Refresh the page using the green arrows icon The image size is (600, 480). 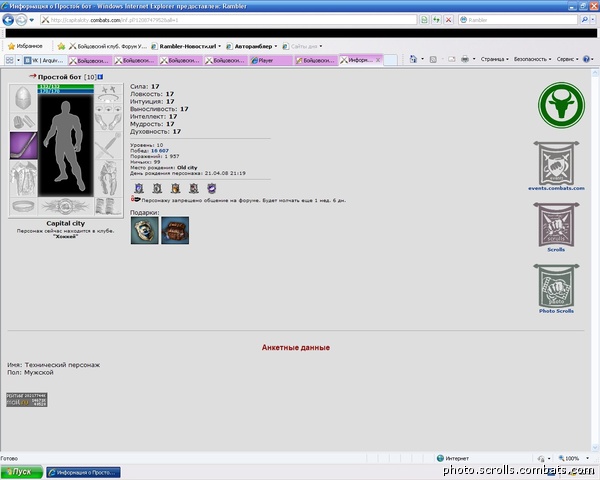[436, 20]
